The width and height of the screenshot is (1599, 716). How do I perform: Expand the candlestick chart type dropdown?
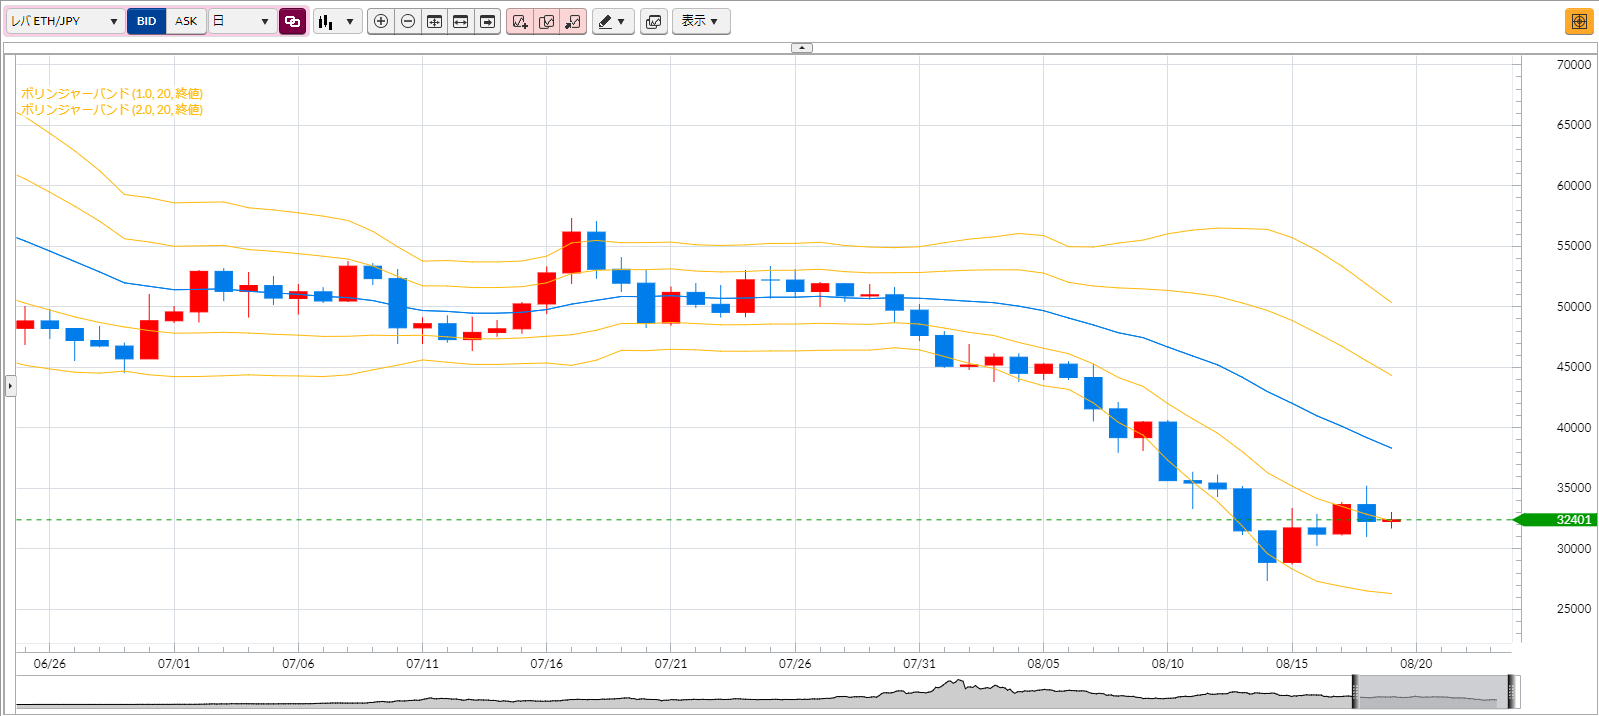tap(337, 21)
